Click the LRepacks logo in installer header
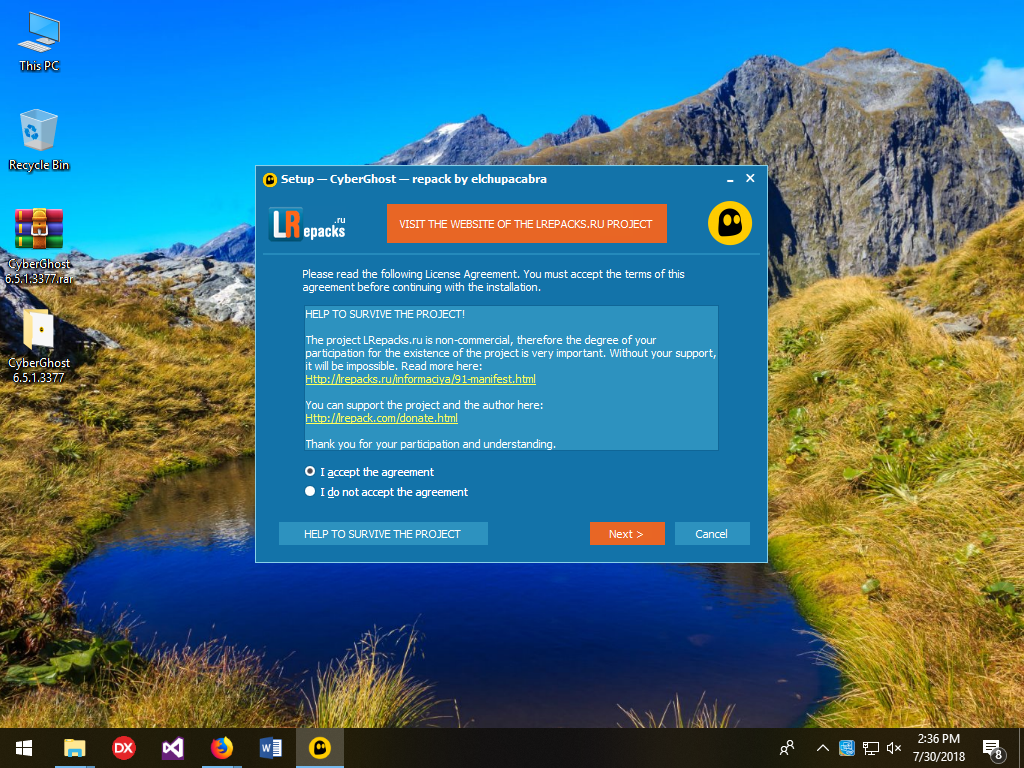Viewport: 1024px width, 768px height. (307, 224)
